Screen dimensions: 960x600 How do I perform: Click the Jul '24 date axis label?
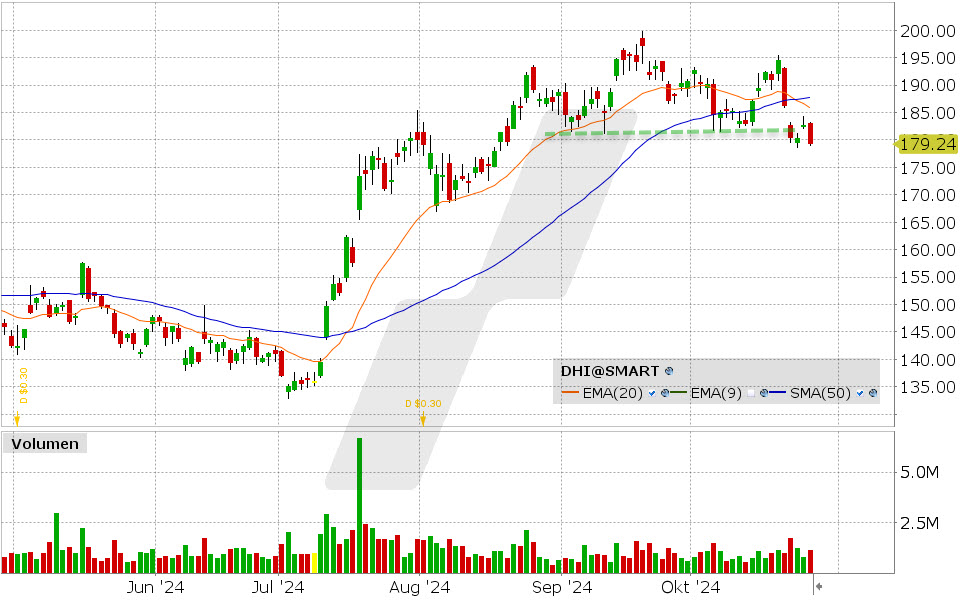[278, 588]
